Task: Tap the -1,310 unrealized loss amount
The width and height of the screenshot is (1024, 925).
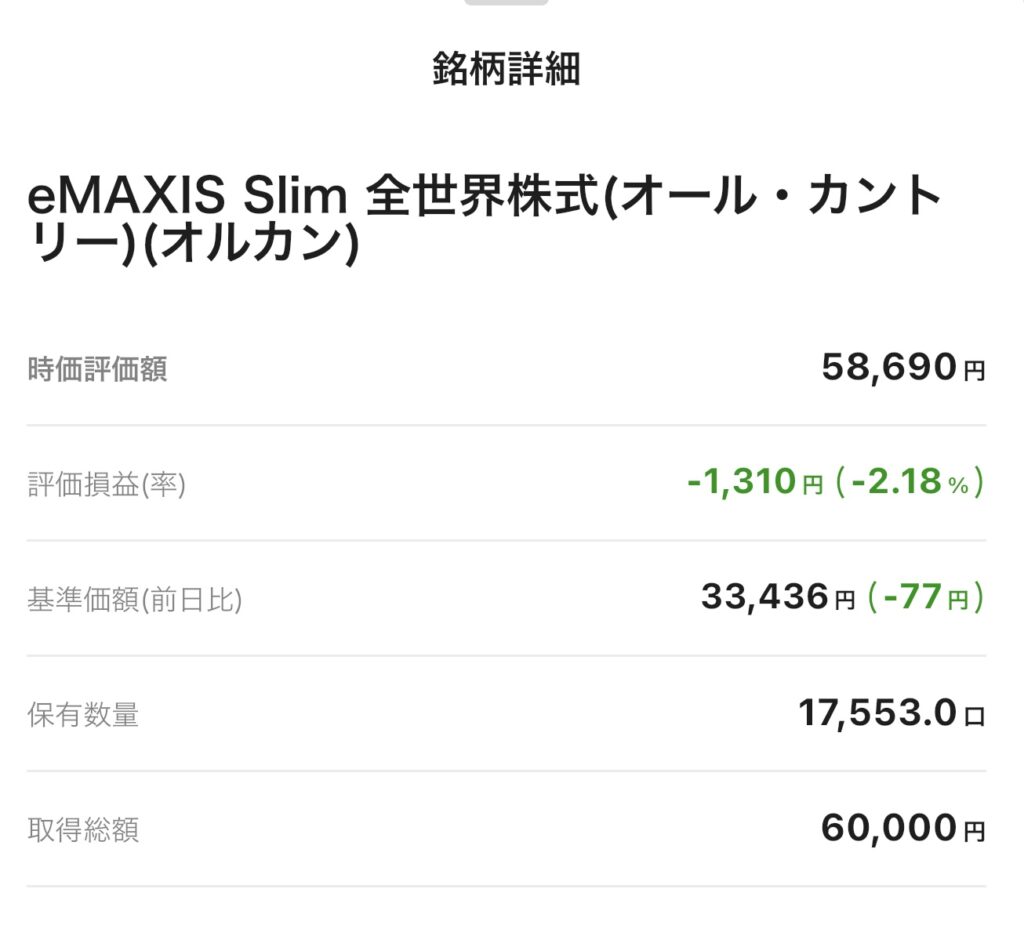Action: tap(743, 484)
